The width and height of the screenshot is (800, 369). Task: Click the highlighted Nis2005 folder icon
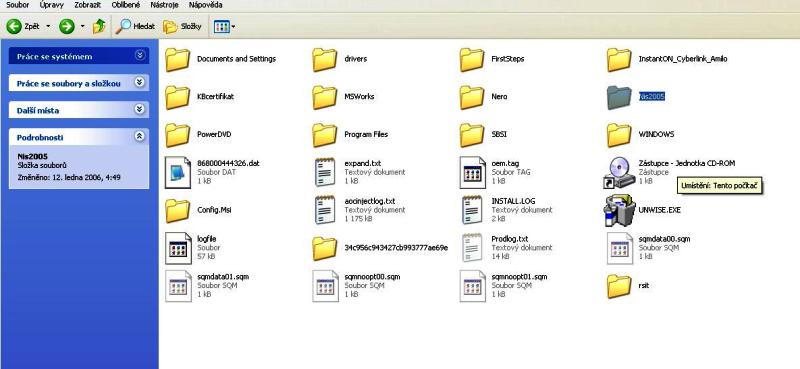click(619, 97)
